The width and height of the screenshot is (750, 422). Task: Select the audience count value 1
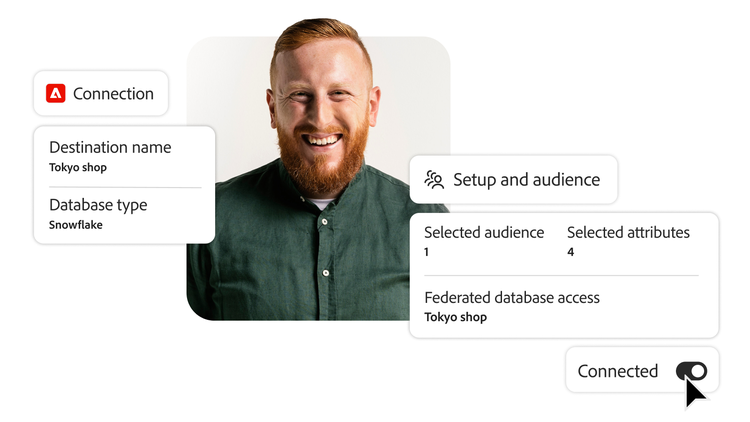point(427,252)
